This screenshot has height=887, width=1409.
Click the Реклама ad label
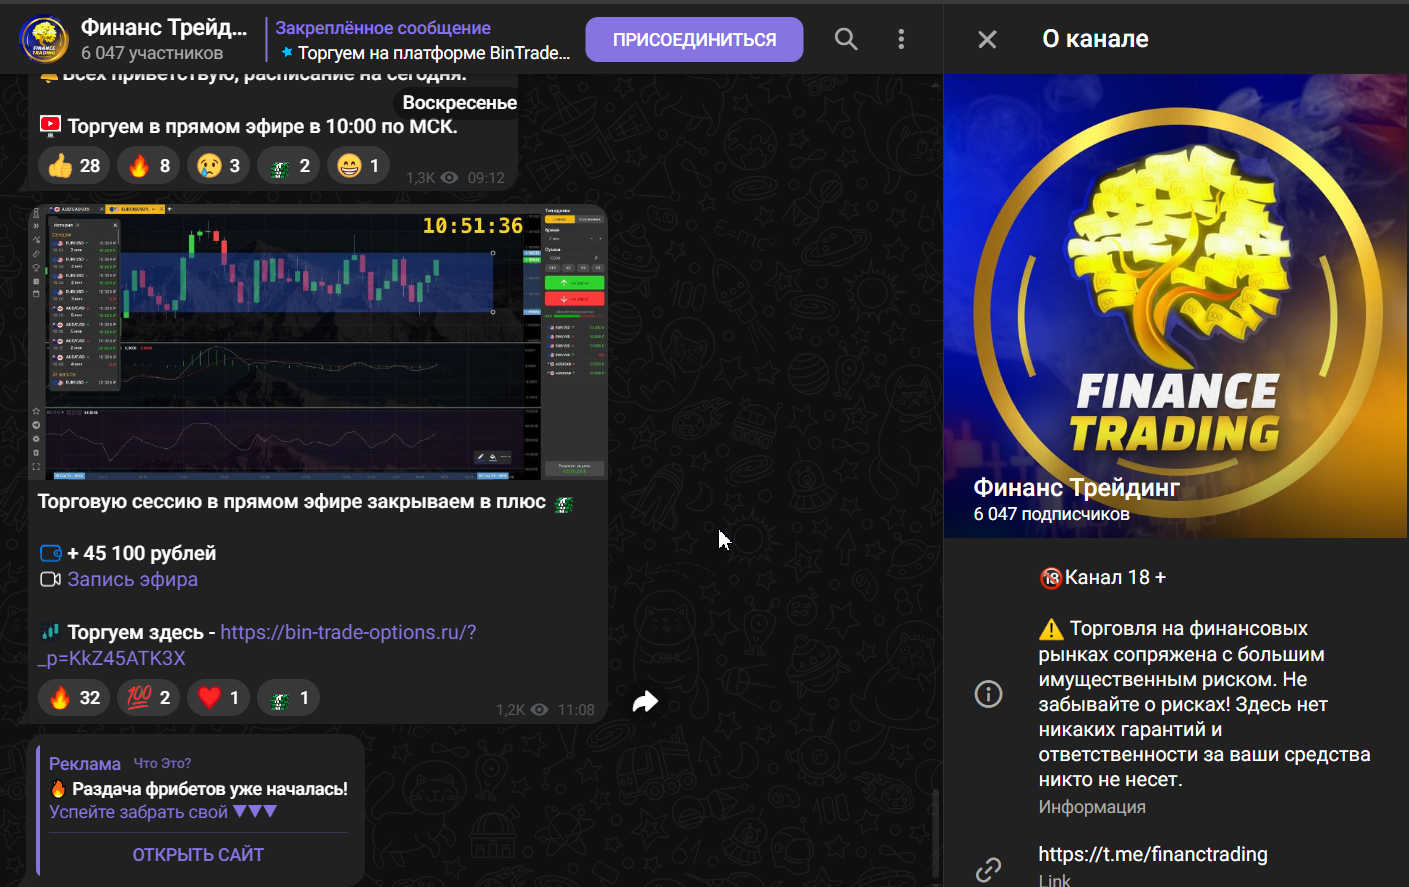tap(85, 764)
